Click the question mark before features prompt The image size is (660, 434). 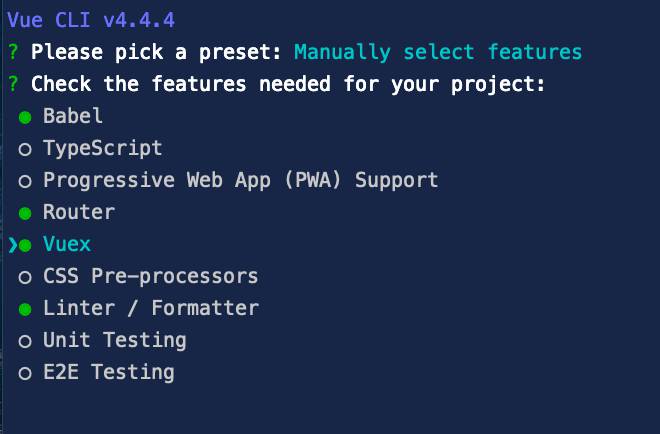click(x=13, y=84)
